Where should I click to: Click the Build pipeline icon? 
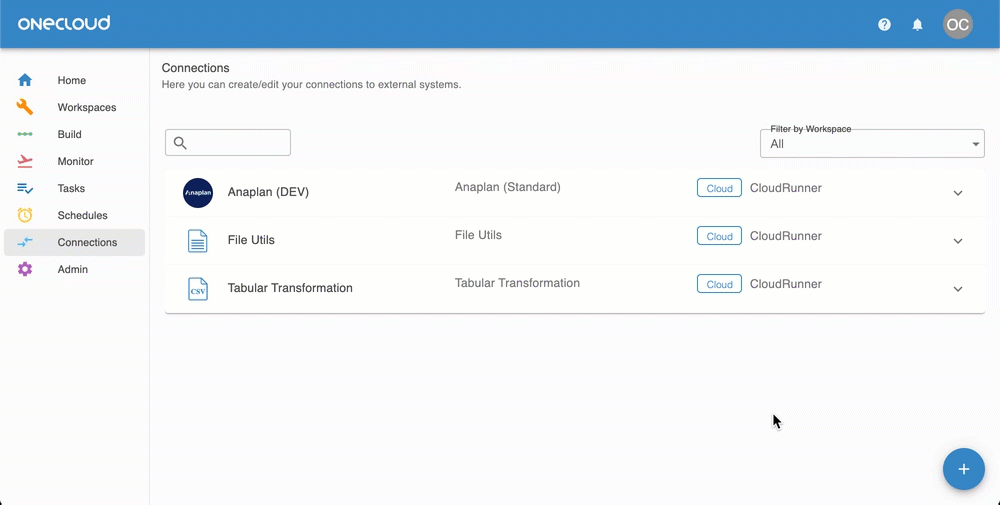25,134
